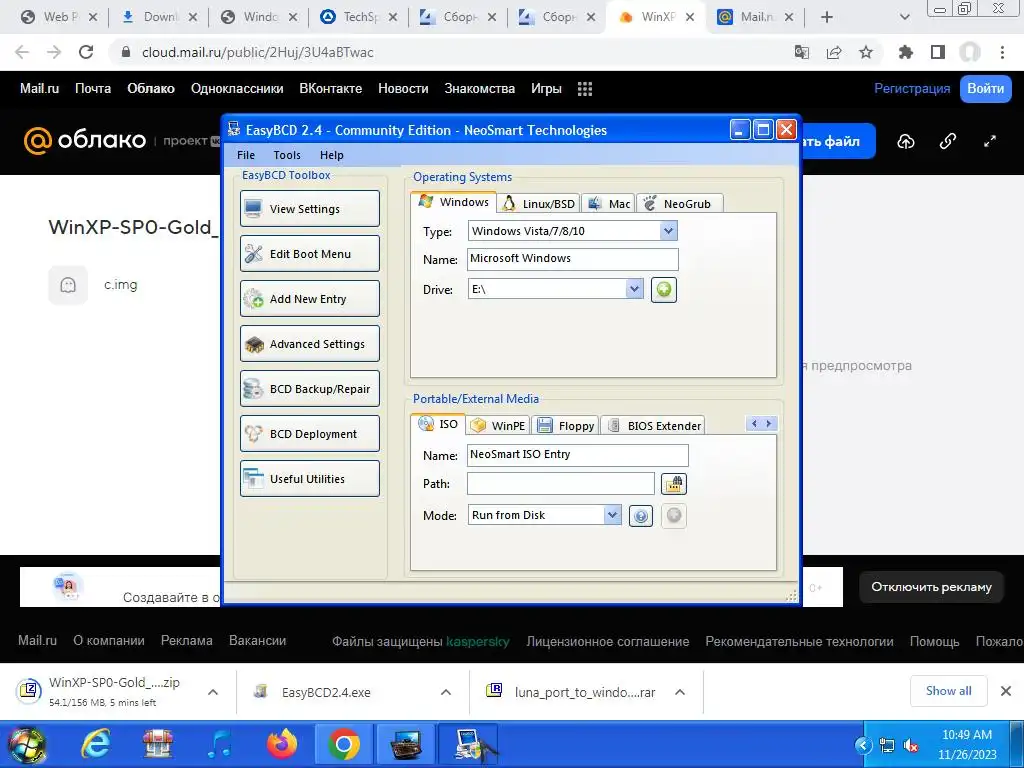This screenshot has width=1024, height=768.
Task: Click the Windows Start orb
Action: 27,744
